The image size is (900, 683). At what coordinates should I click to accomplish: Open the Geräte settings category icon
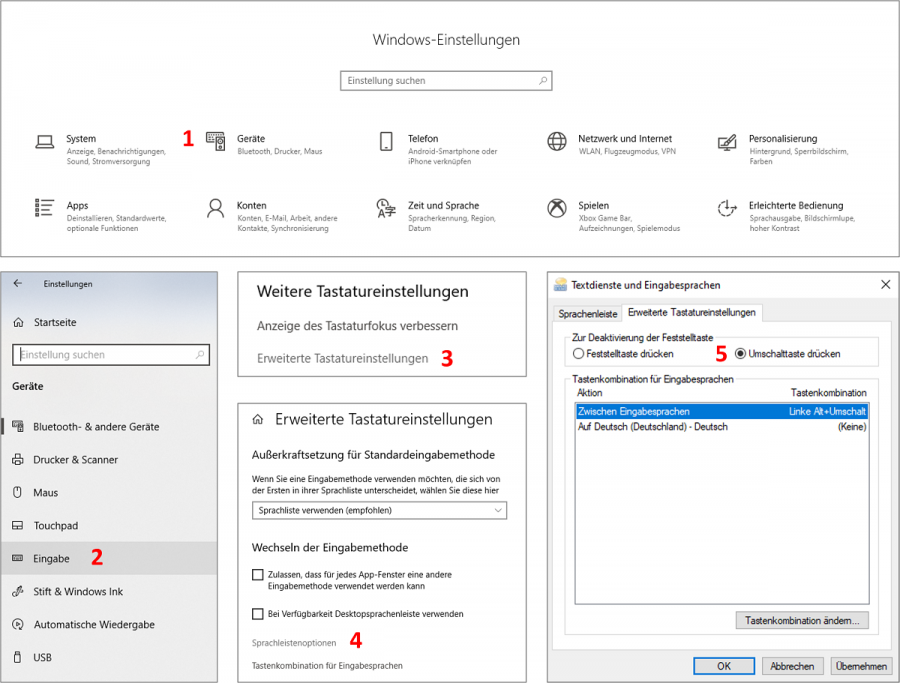(216, 141)
